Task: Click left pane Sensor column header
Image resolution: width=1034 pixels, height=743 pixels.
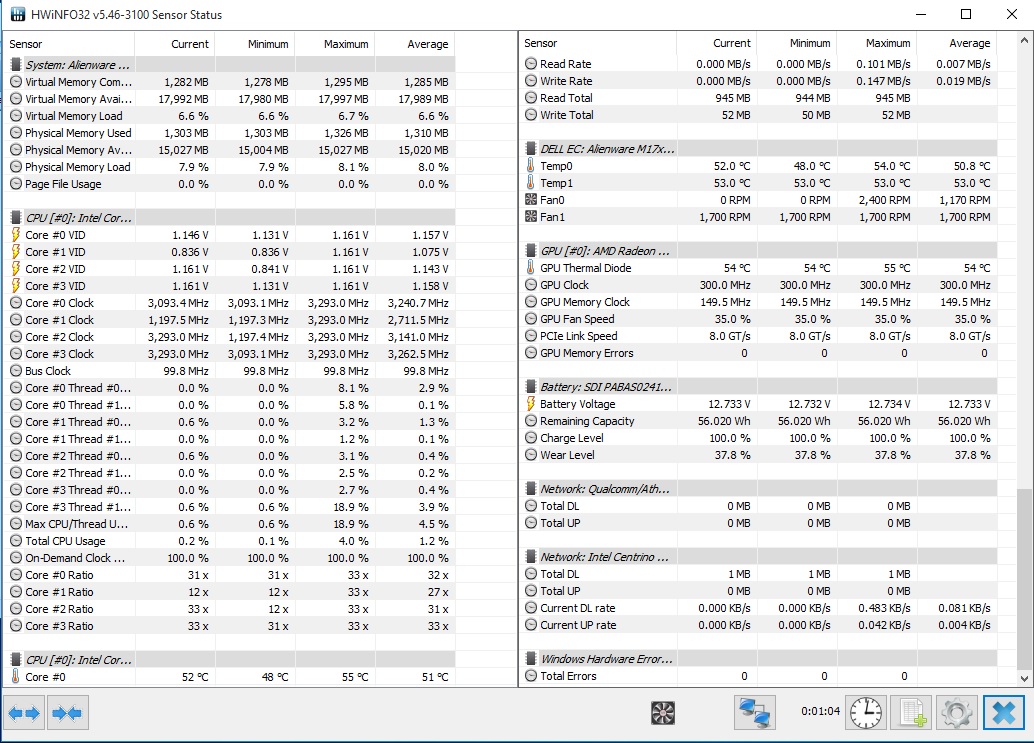Action: 71,44
